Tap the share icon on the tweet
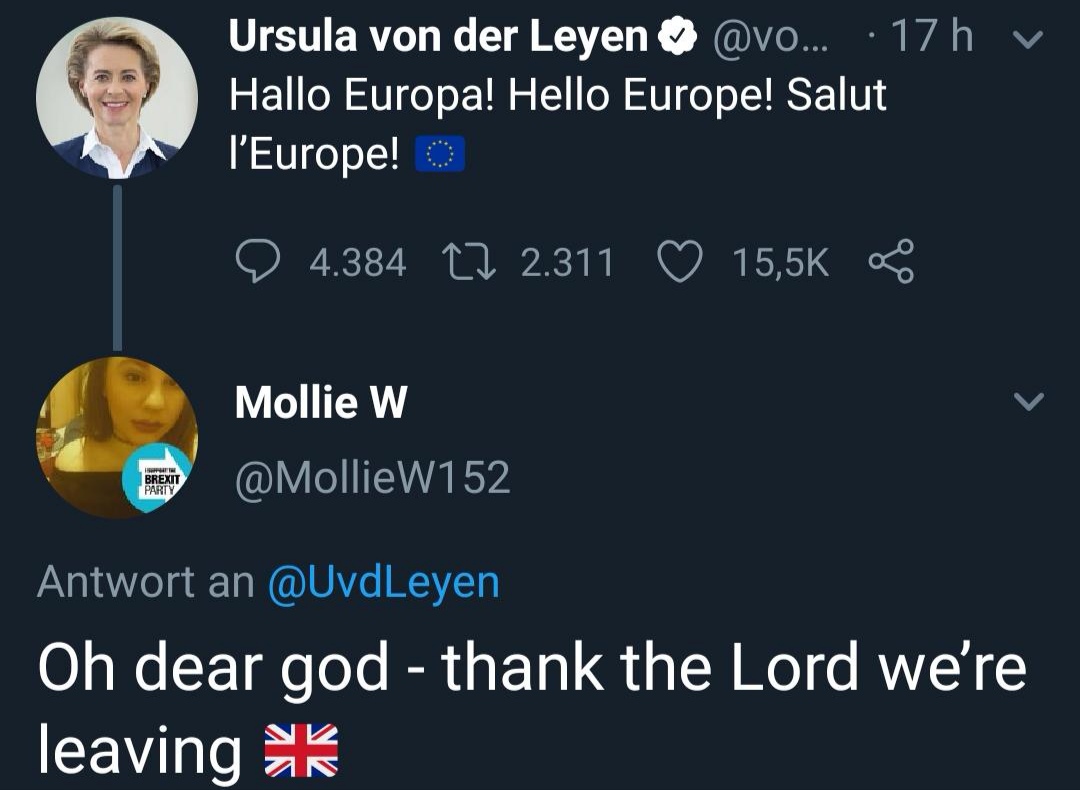 tap(889, 262)
